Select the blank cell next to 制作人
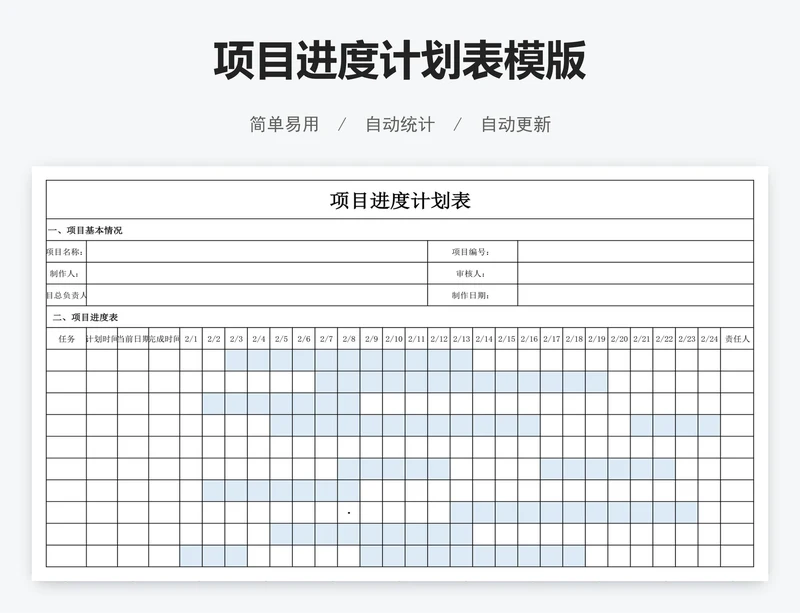The height and width of the screenshot is (613, 800). (x=257, y=273)
